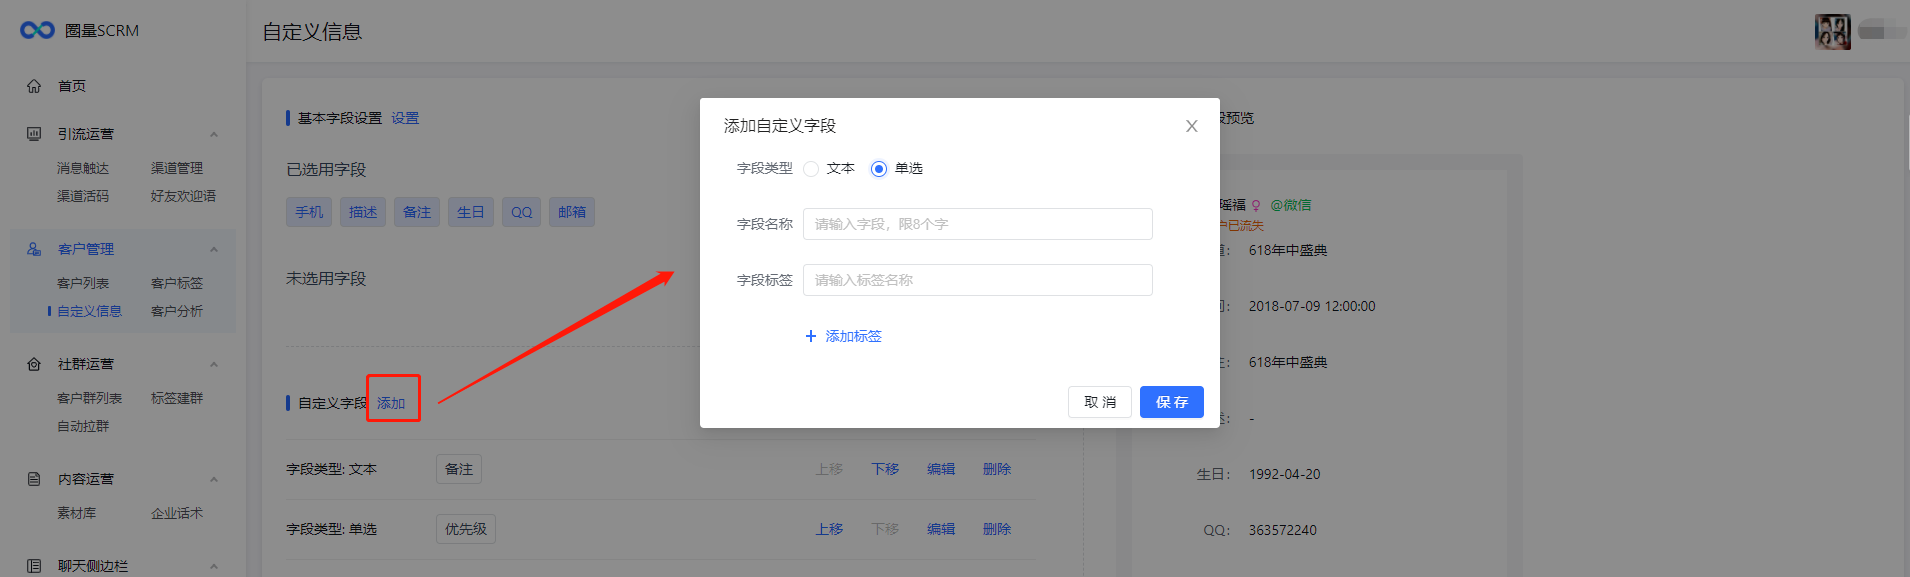
Task: Focus the 字段标签 input field
Action: pyautogui.click(x=977, y=280)
